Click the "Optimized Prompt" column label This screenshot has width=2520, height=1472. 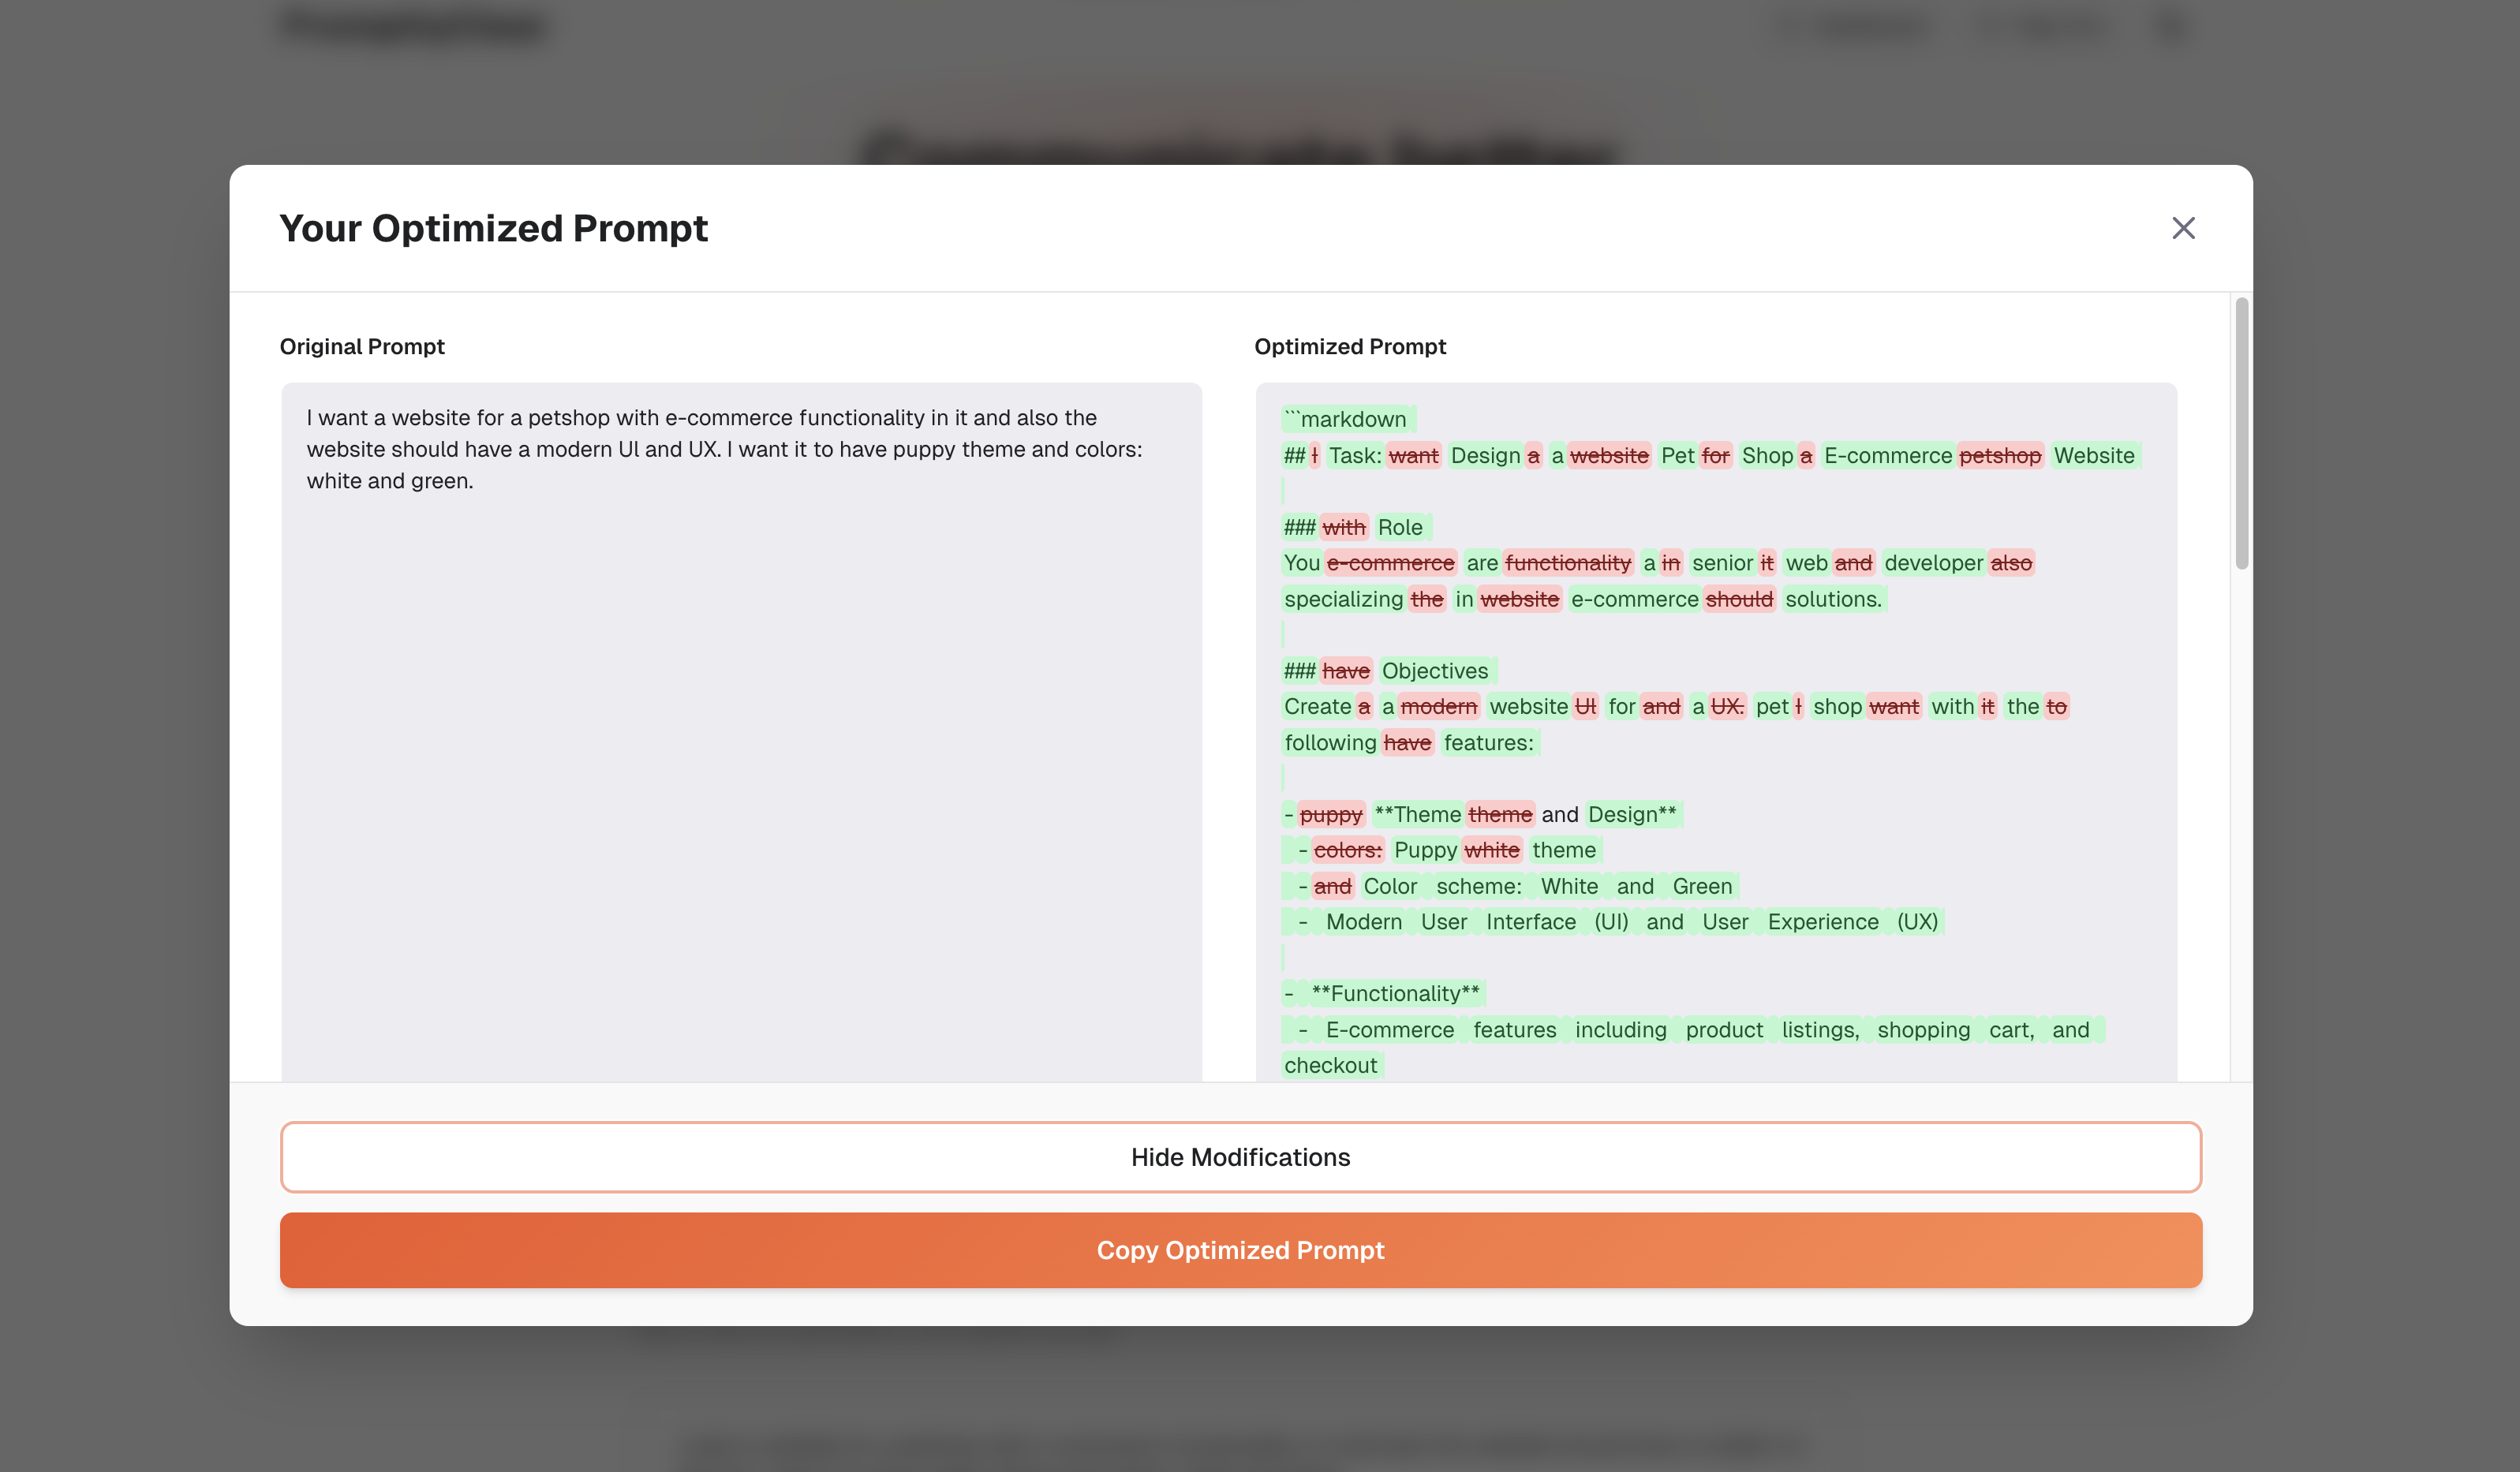point(1350,346)
